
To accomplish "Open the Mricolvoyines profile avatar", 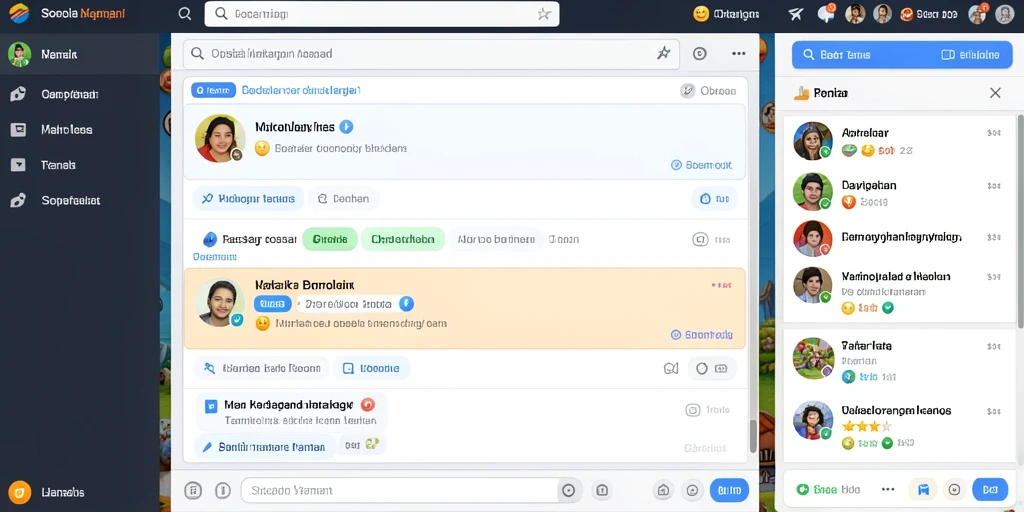I will coord(220,138).
